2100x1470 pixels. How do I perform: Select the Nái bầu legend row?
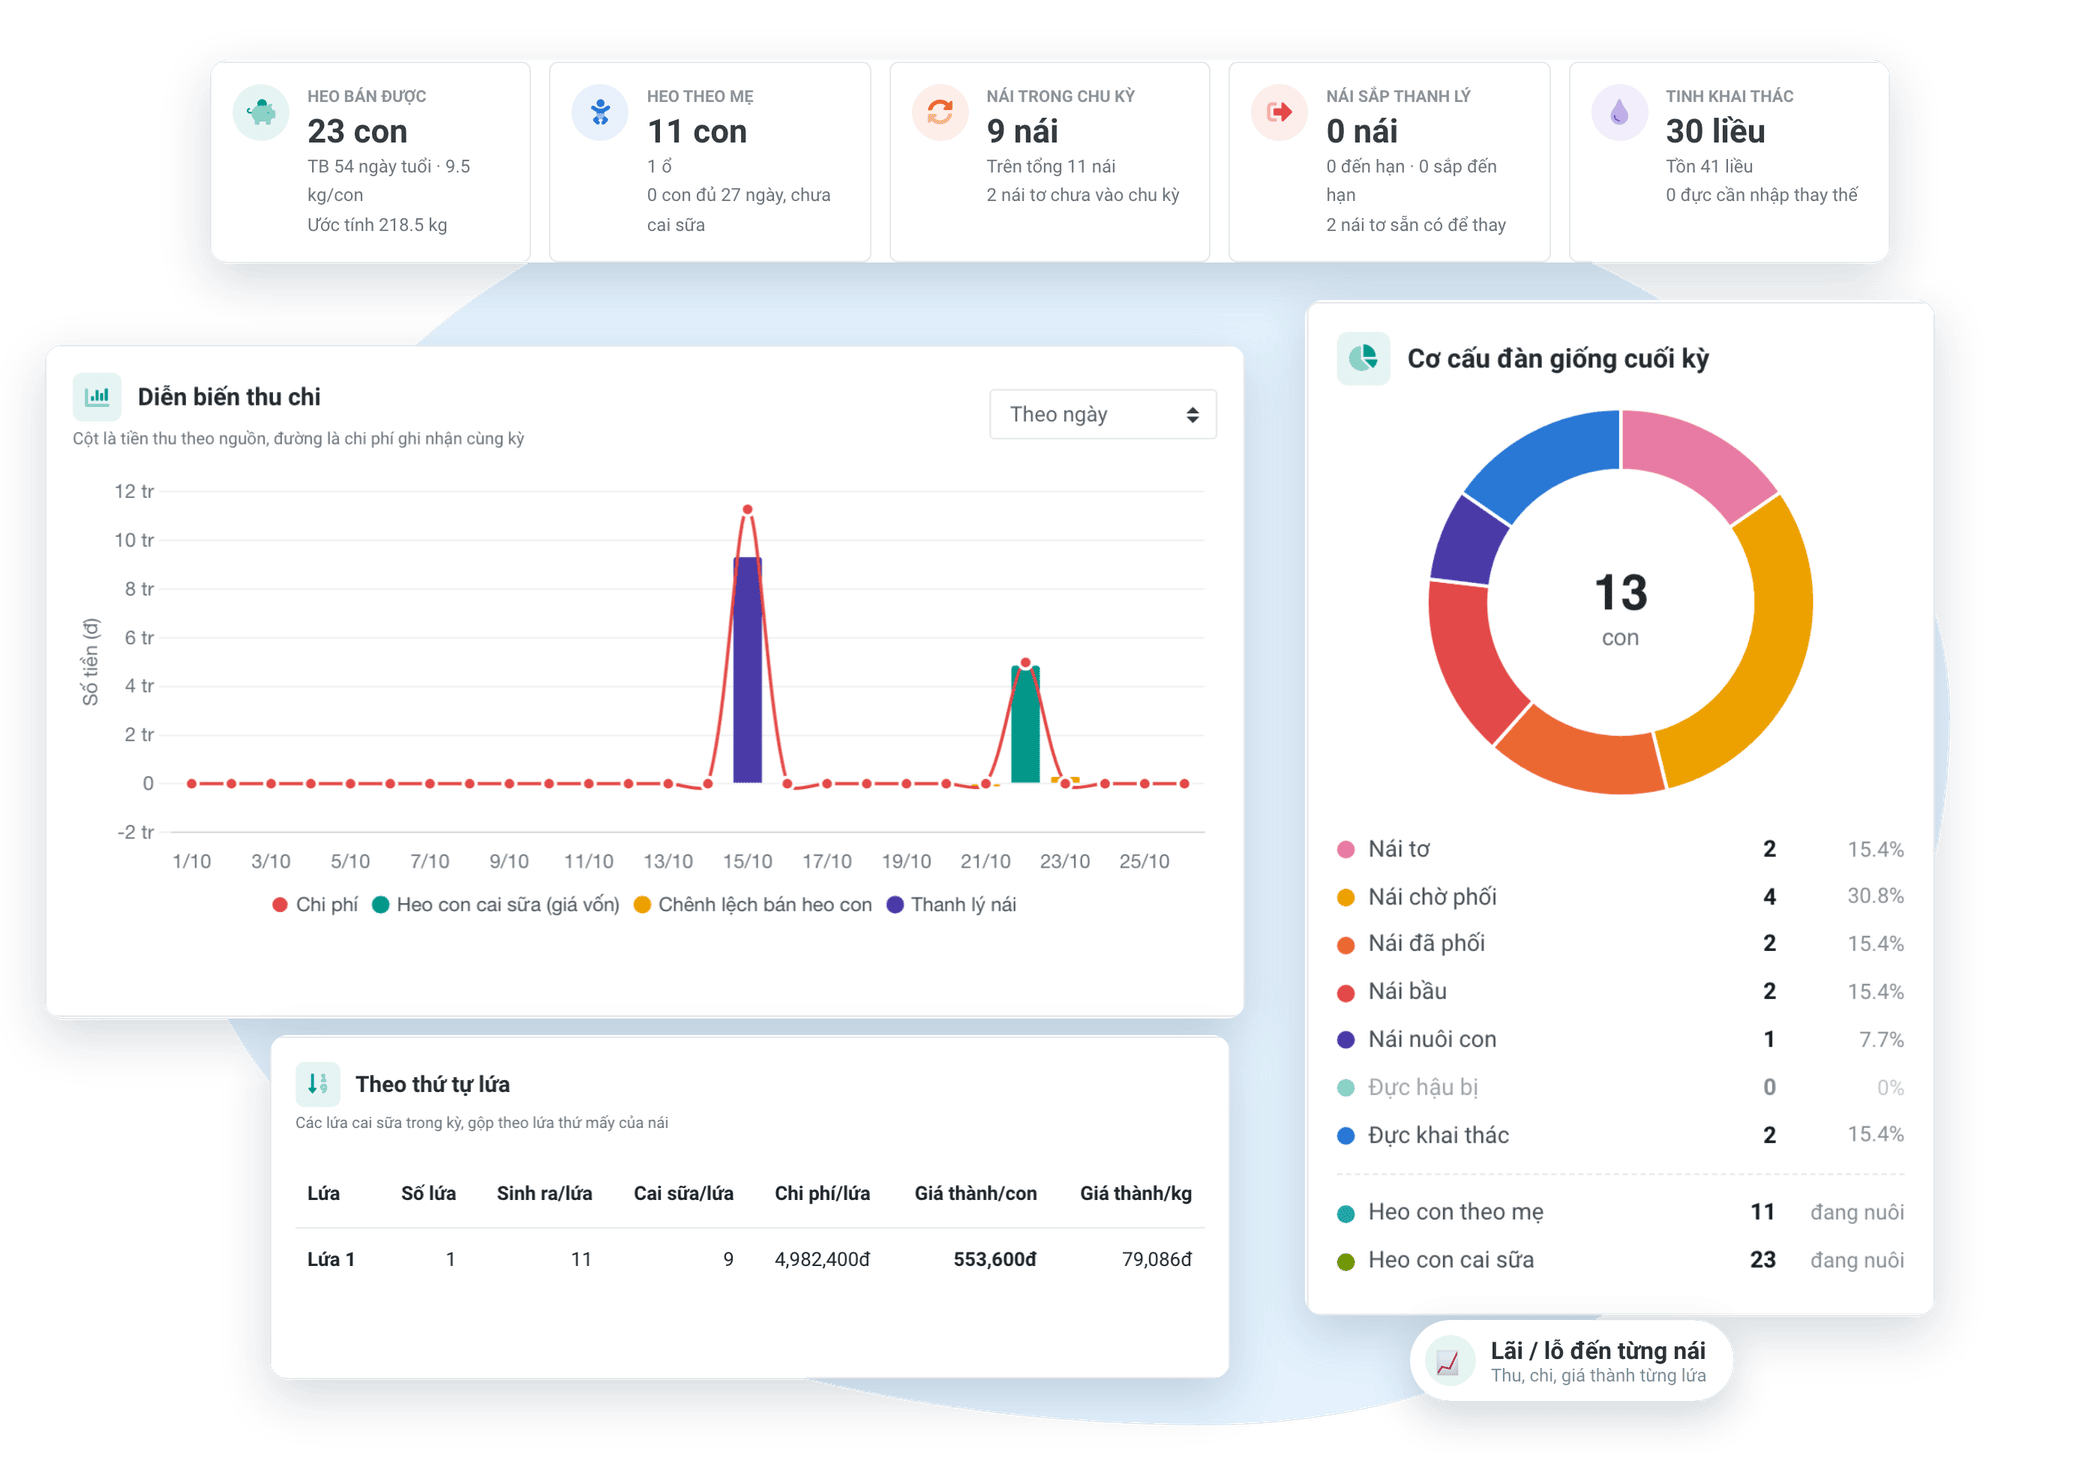pyautogui.click(x=1620, y=991)
